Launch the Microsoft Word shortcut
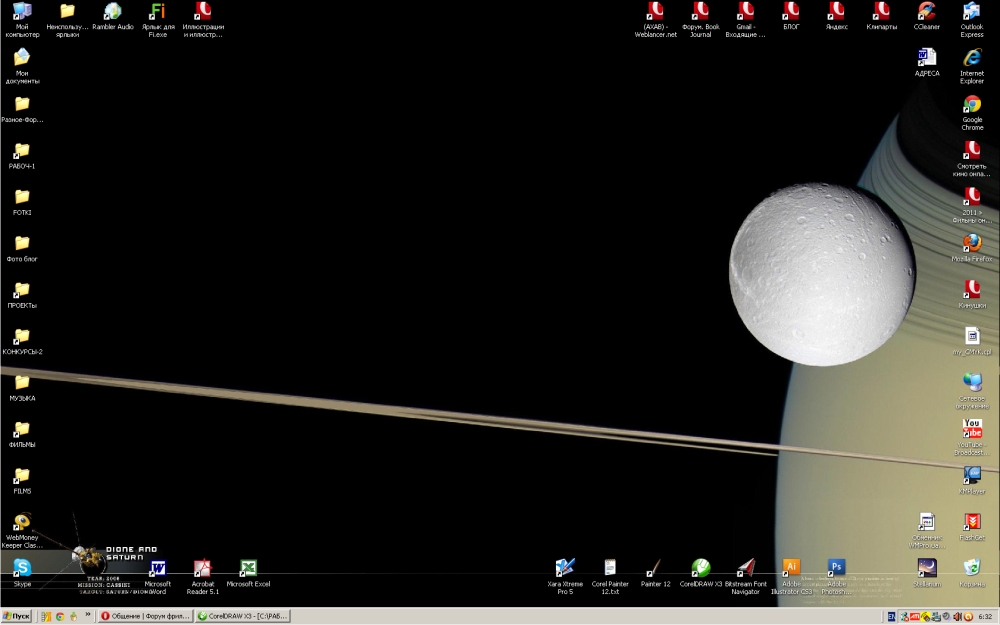 158,577
